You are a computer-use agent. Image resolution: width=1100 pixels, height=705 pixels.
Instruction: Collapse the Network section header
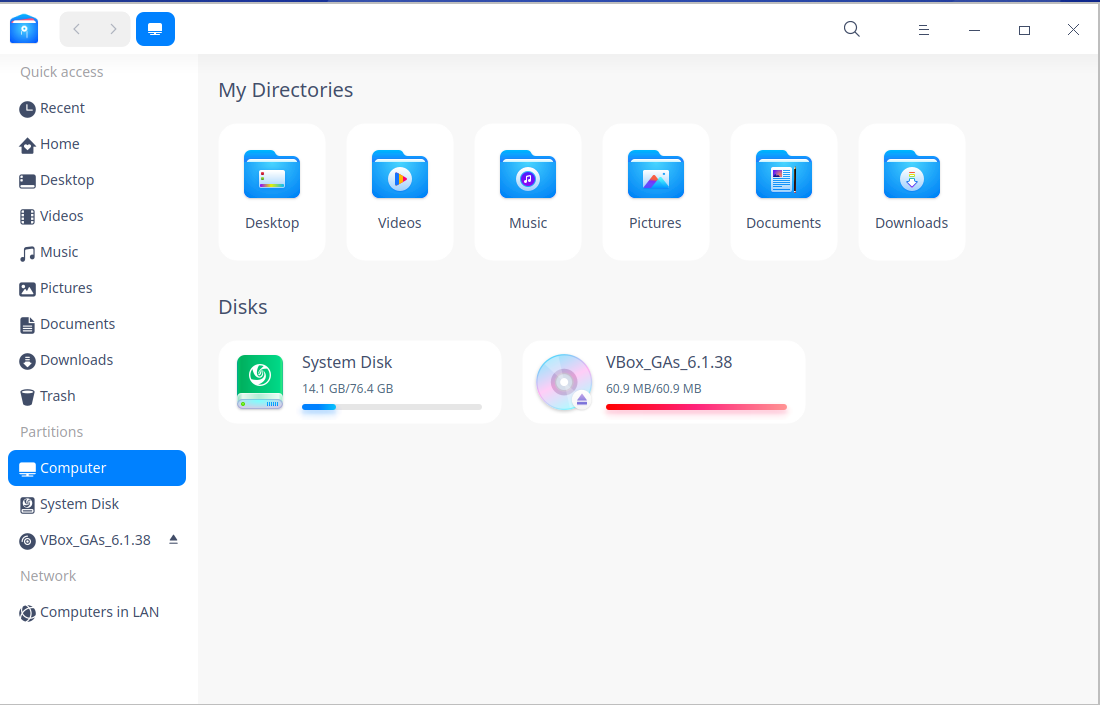tap(47, 575)
